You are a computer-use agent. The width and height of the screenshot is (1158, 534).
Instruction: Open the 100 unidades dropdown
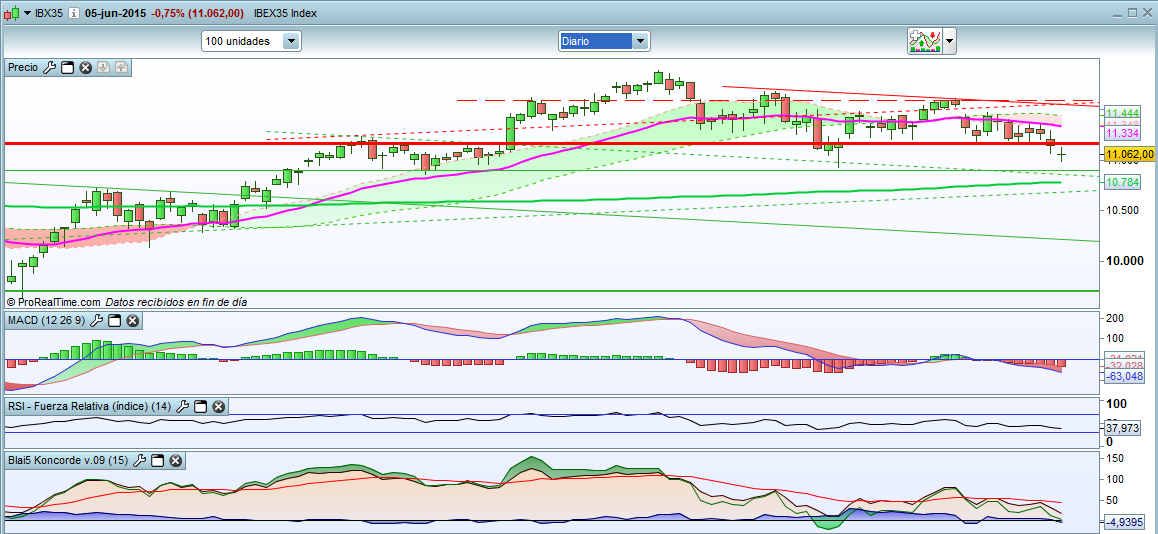pyautogui.click(x=251, y=41)
